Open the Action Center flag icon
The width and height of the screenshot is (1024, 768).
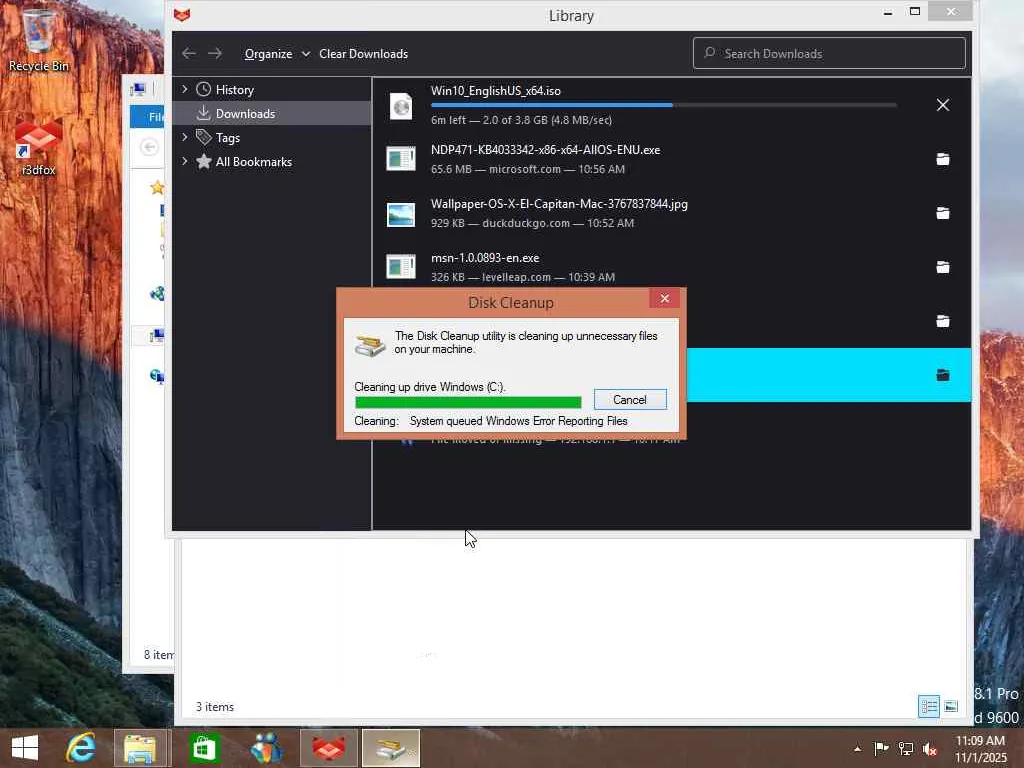pos(881,748)
